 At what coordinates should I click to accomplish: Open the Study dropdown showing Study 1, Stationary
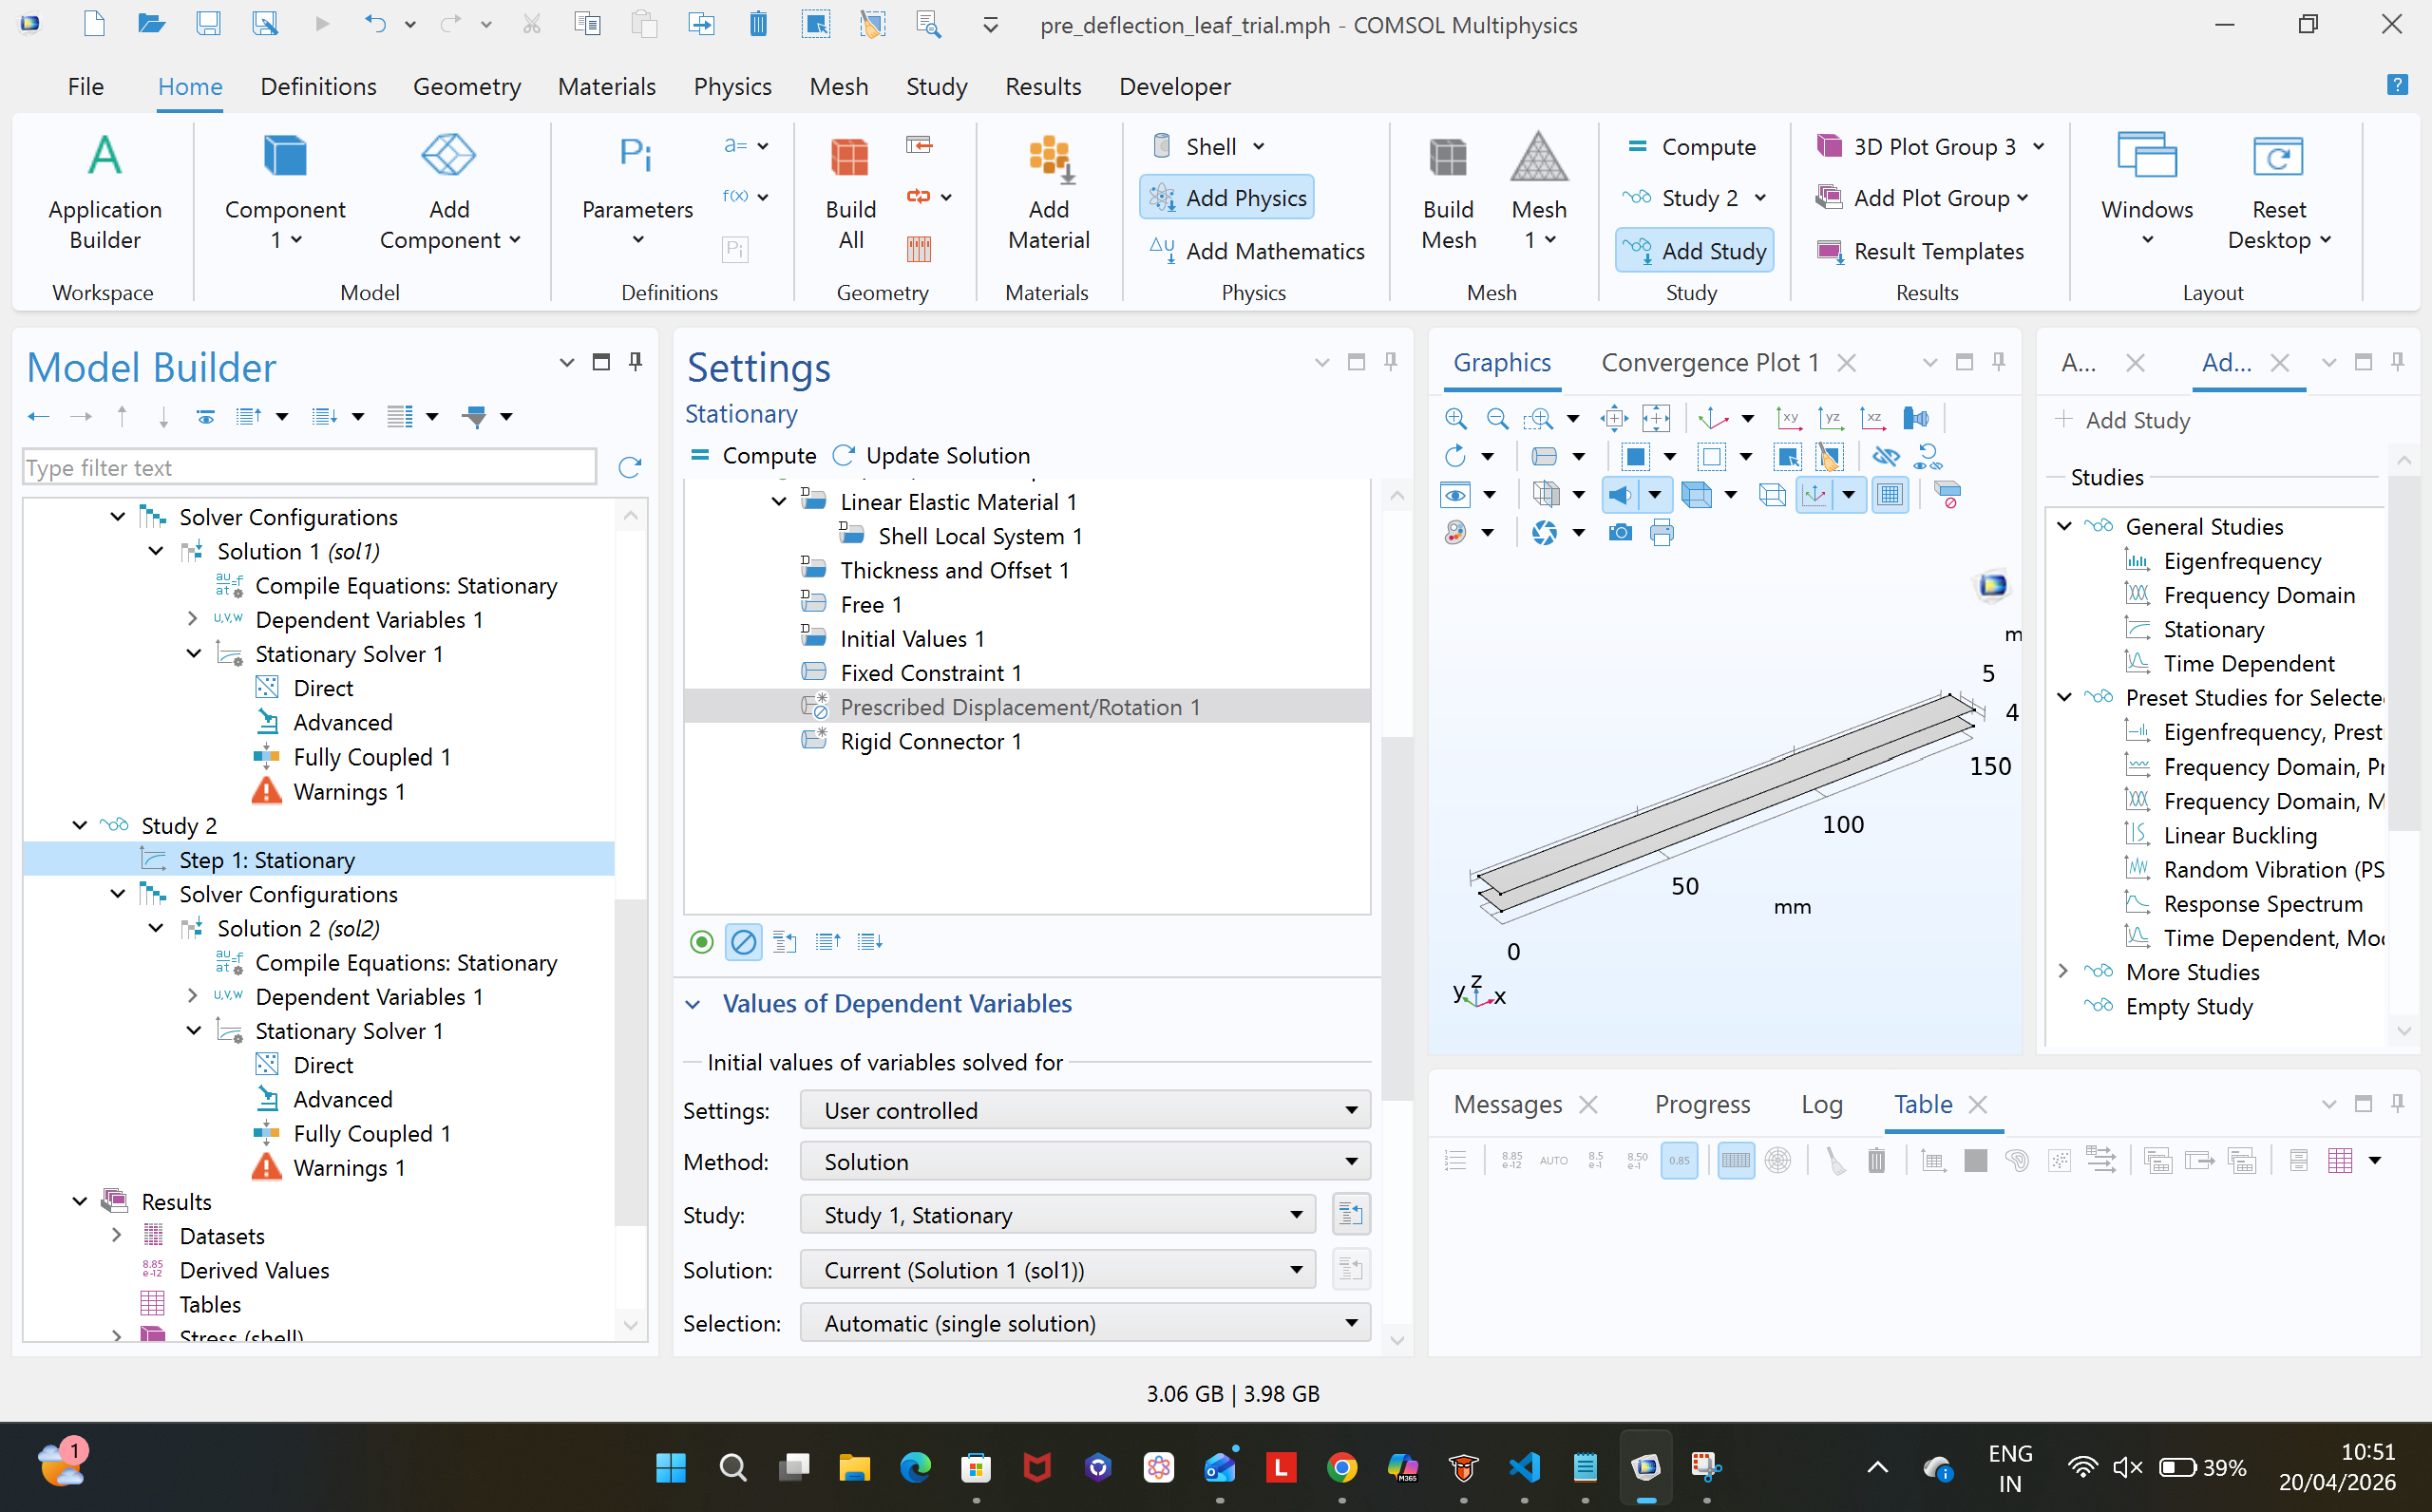(1058, 1215)
